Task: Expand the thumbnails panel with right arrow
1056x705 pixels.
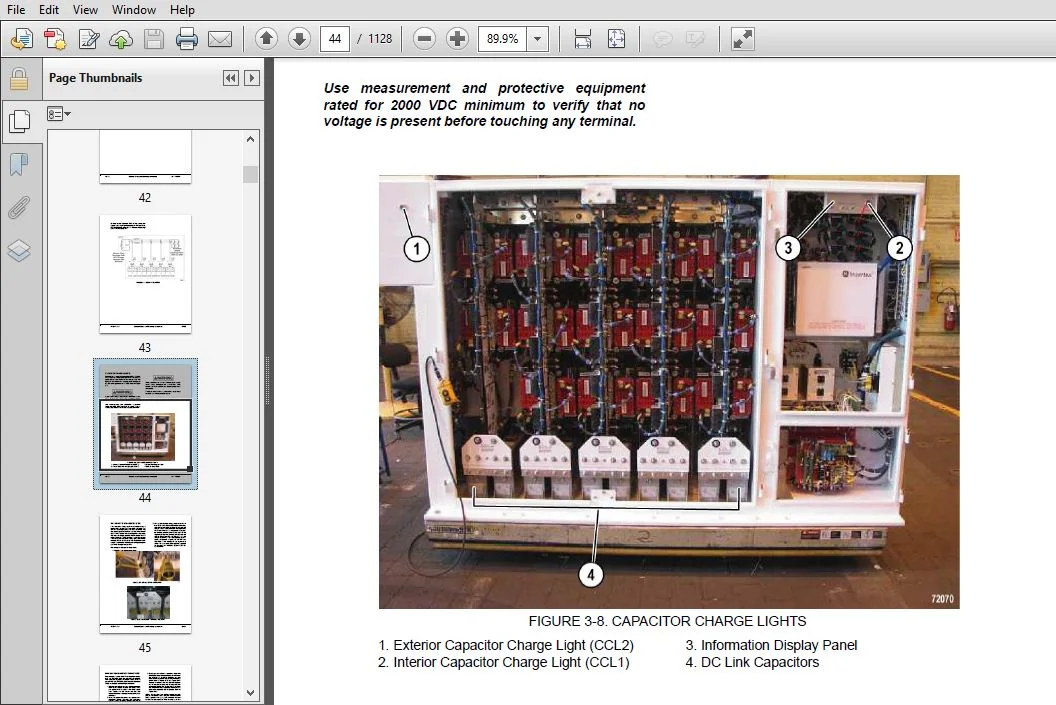Action: [x=252, y=78]
